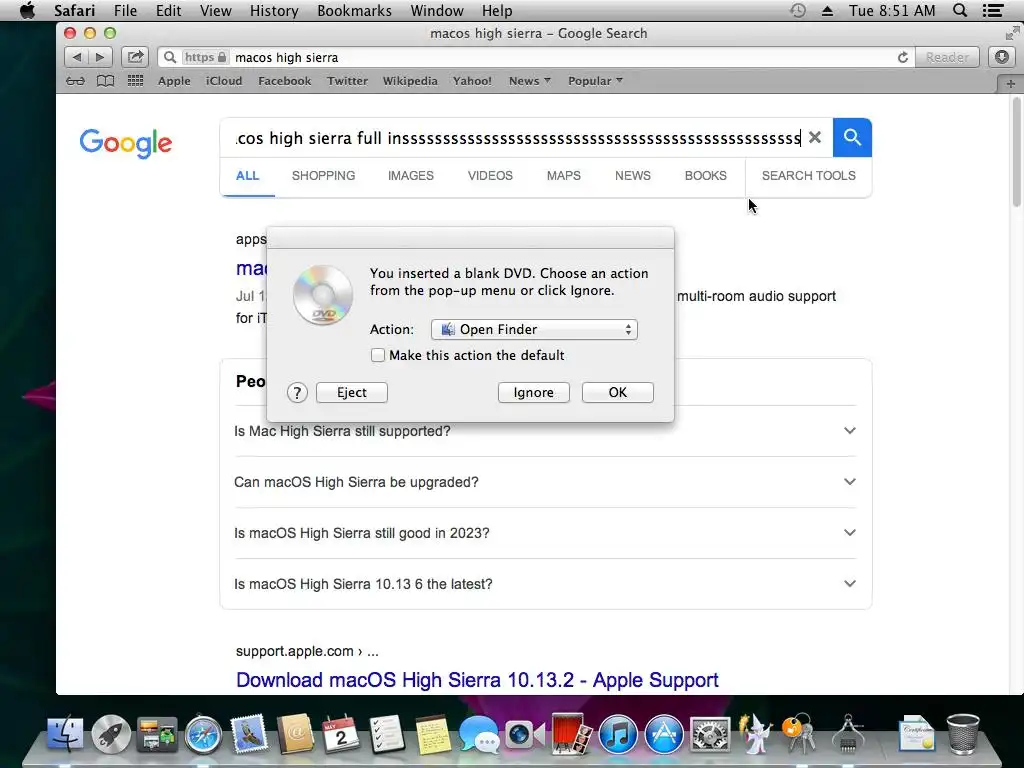Screen dimensions: 1024x768
Task: Click the Eject icon in menu bar
Action: [827, 11]
